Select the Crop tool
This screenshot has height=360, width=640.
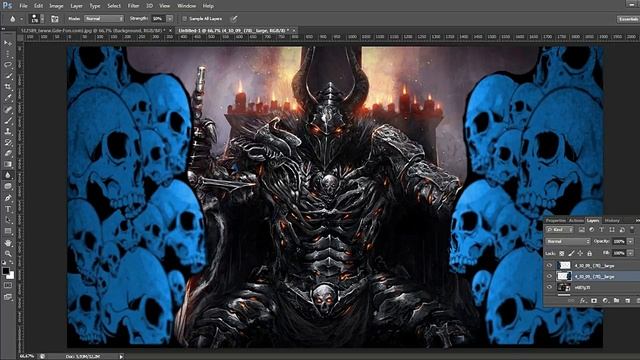click(8, 87)
